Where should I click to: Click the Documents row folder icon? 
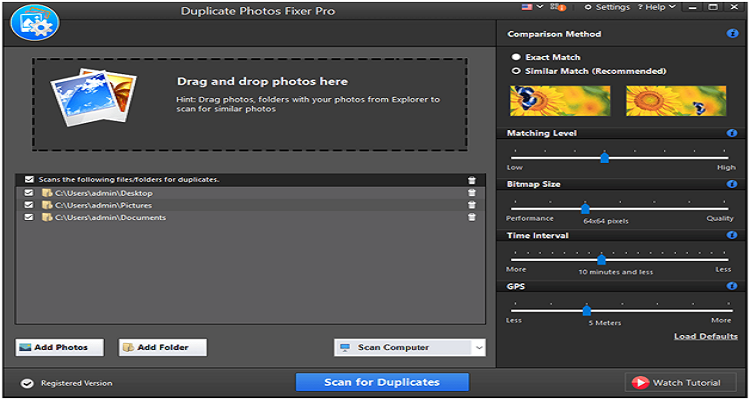[x=46, y=217]
